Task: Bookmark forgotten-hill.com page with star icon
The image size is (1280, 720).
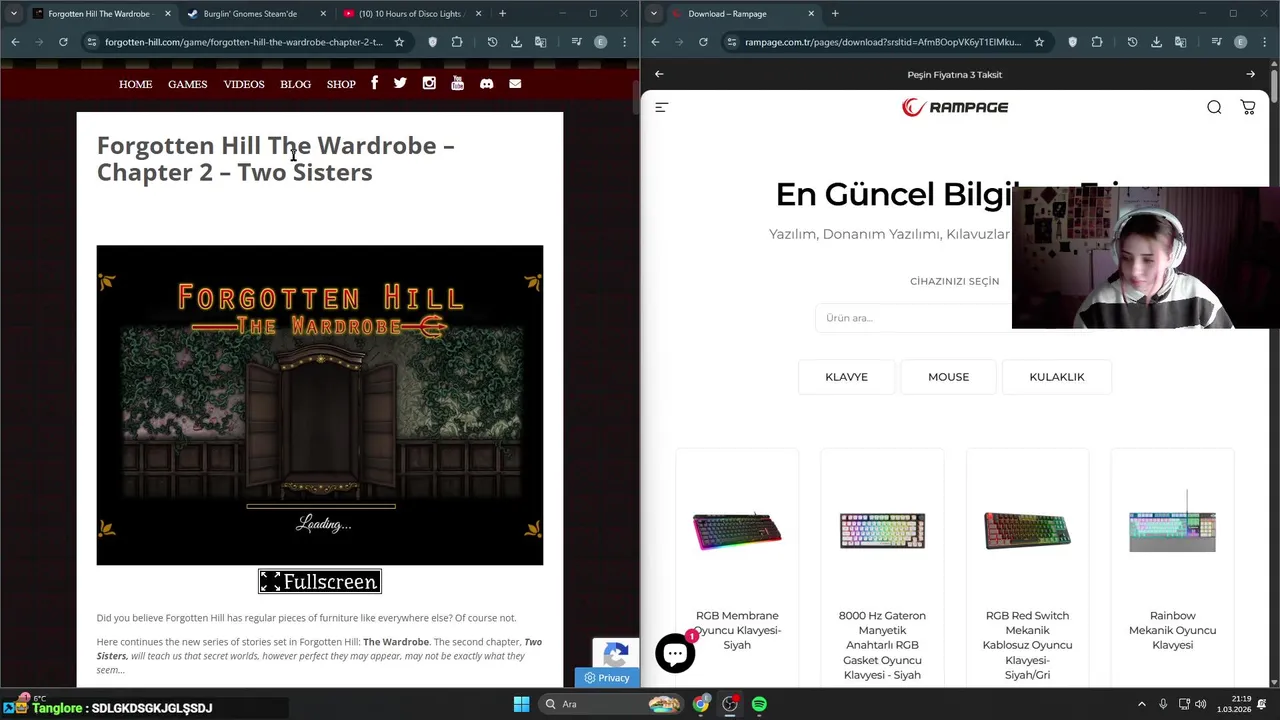Action: click(399, 42)
